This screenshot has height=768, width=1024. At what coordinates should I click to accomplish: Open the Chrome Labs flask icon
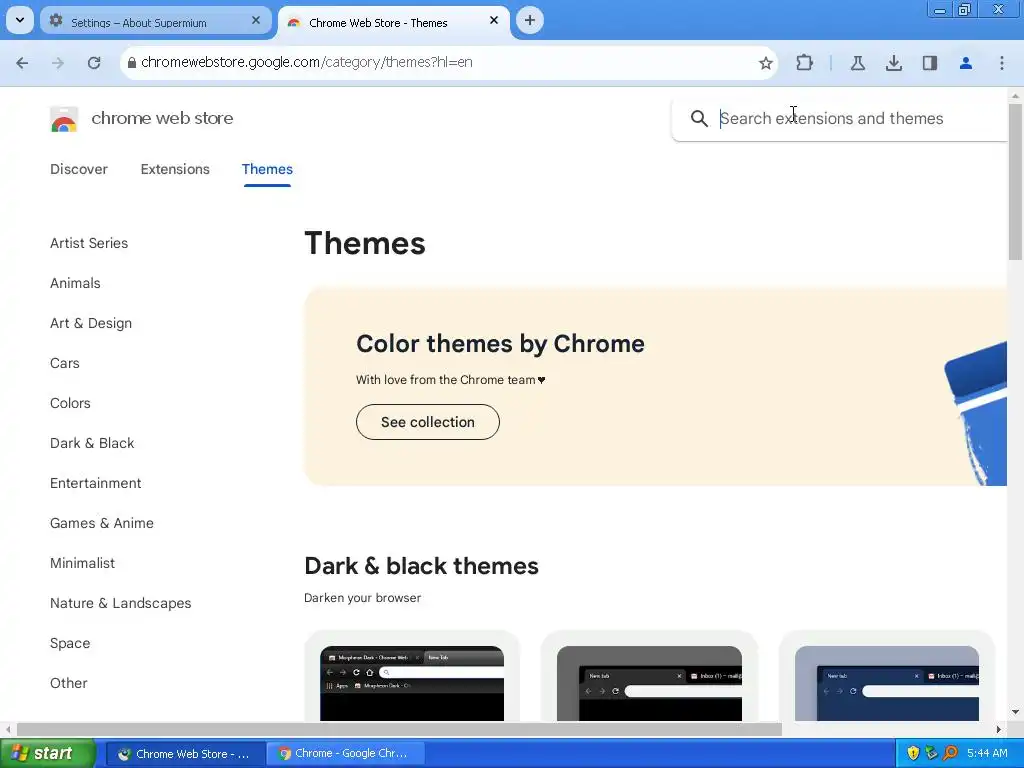857,63
